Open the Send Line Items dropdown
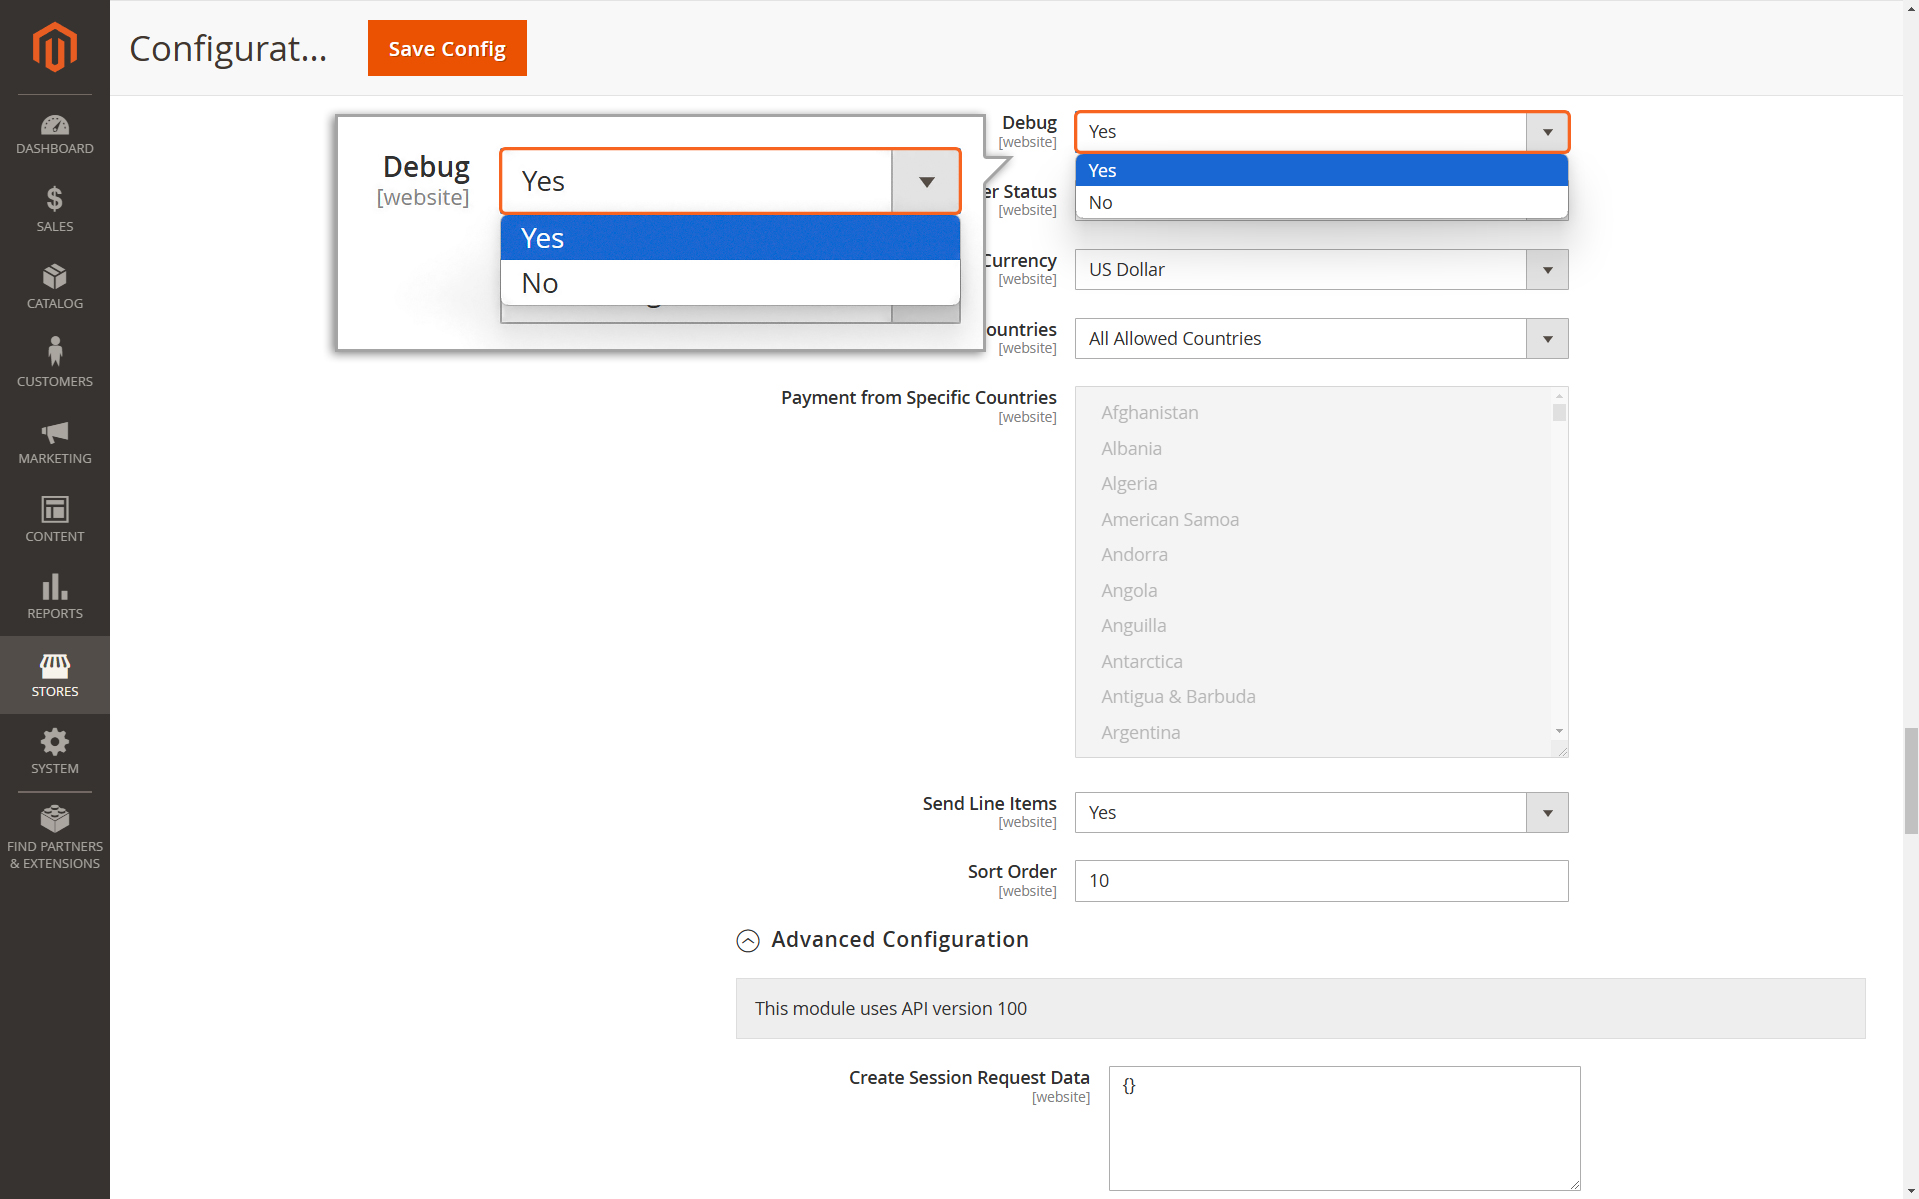This screenshot has width=1919, height=1199. coord(1321,813)
